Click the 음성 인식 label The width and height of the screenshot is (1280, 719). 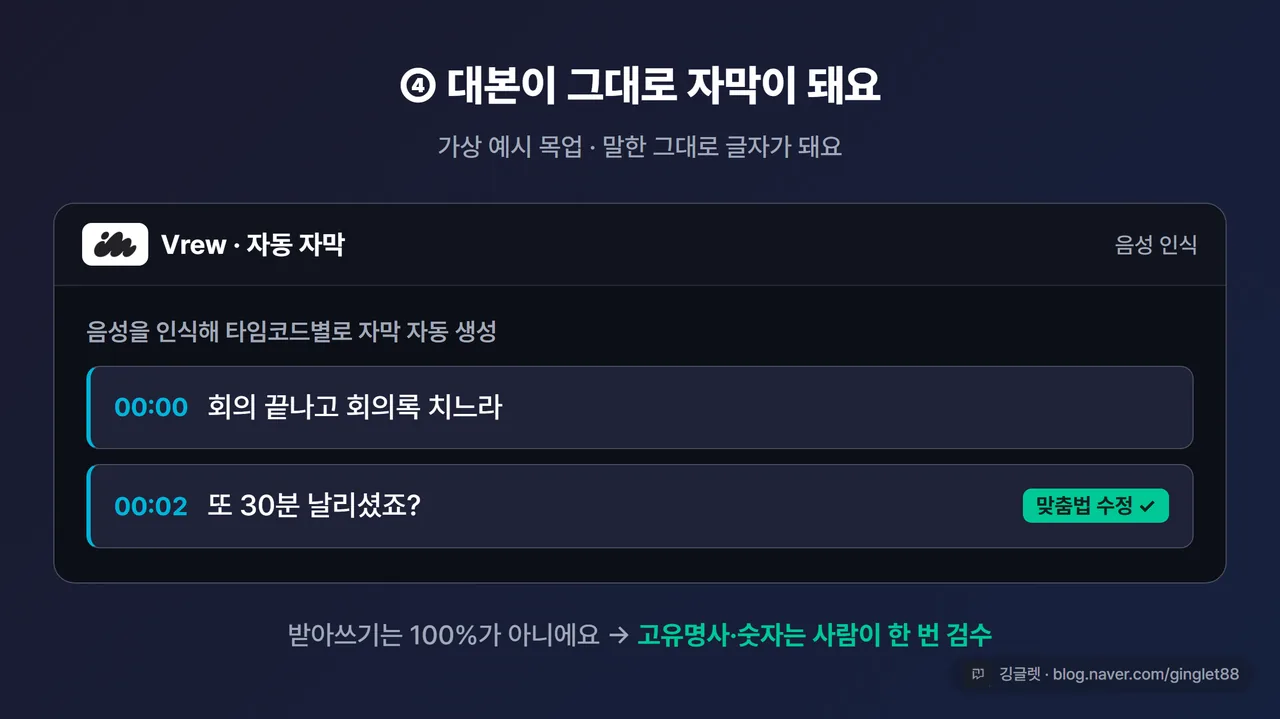1156,245
